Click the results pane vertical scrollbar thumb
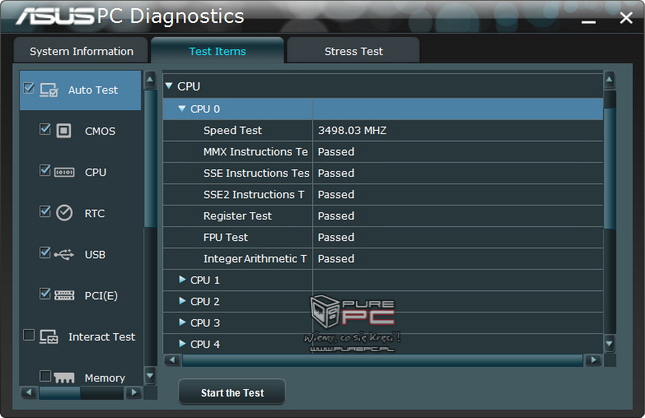 click(610, 167)
